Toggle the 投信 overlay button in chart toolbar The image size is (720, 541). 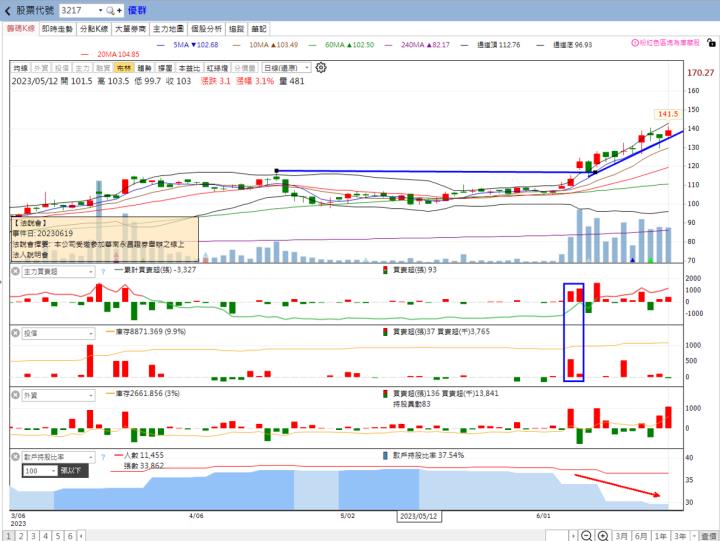click(62, 68)
